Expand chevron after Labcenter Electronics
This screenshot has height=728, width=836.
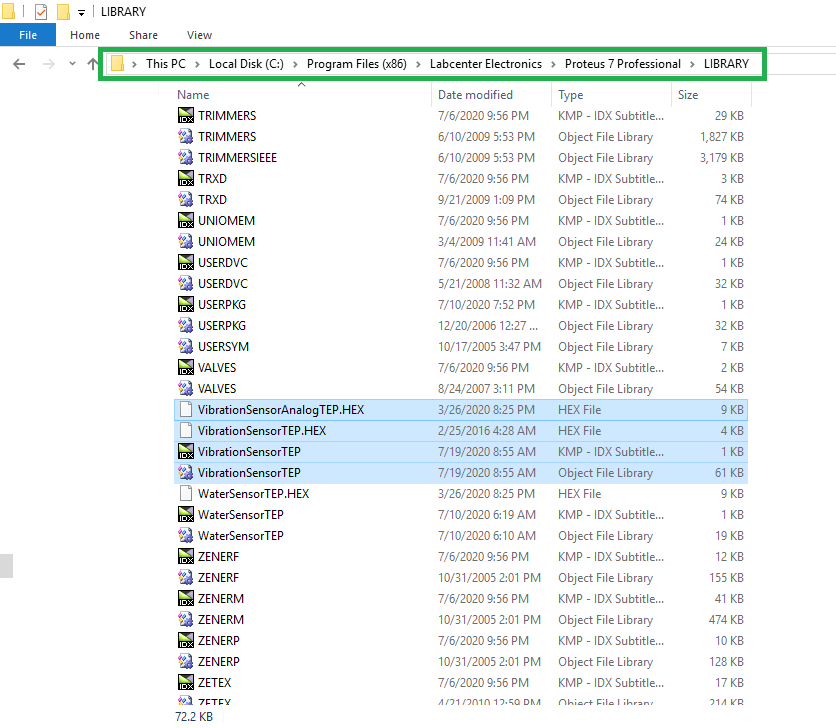point(553,65)
